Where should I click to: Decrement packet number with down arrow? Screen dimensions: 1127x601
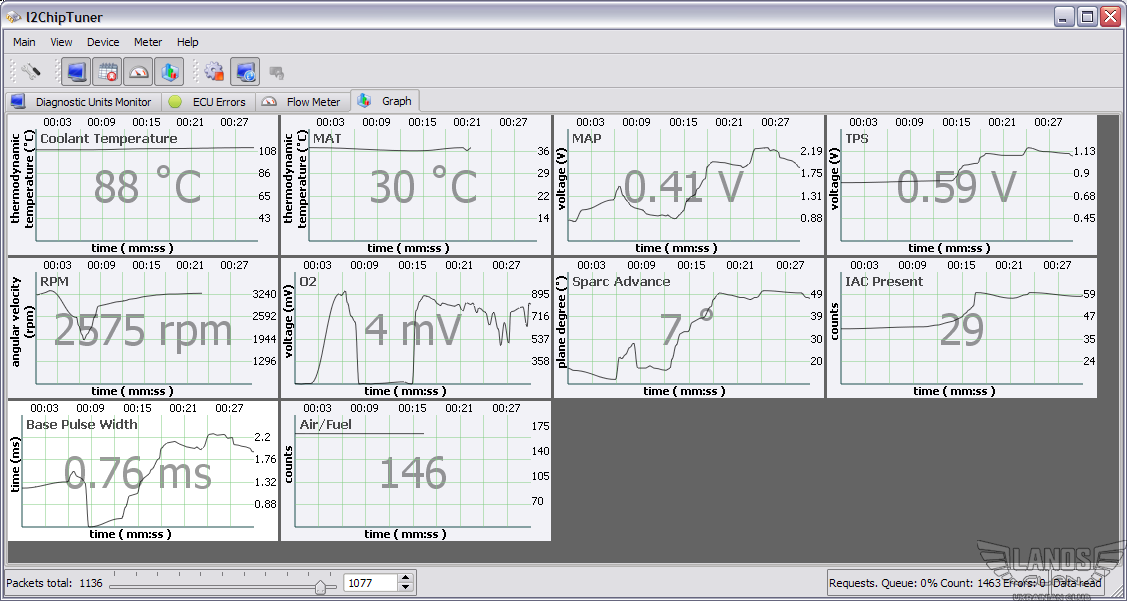(x=405, y=587)
